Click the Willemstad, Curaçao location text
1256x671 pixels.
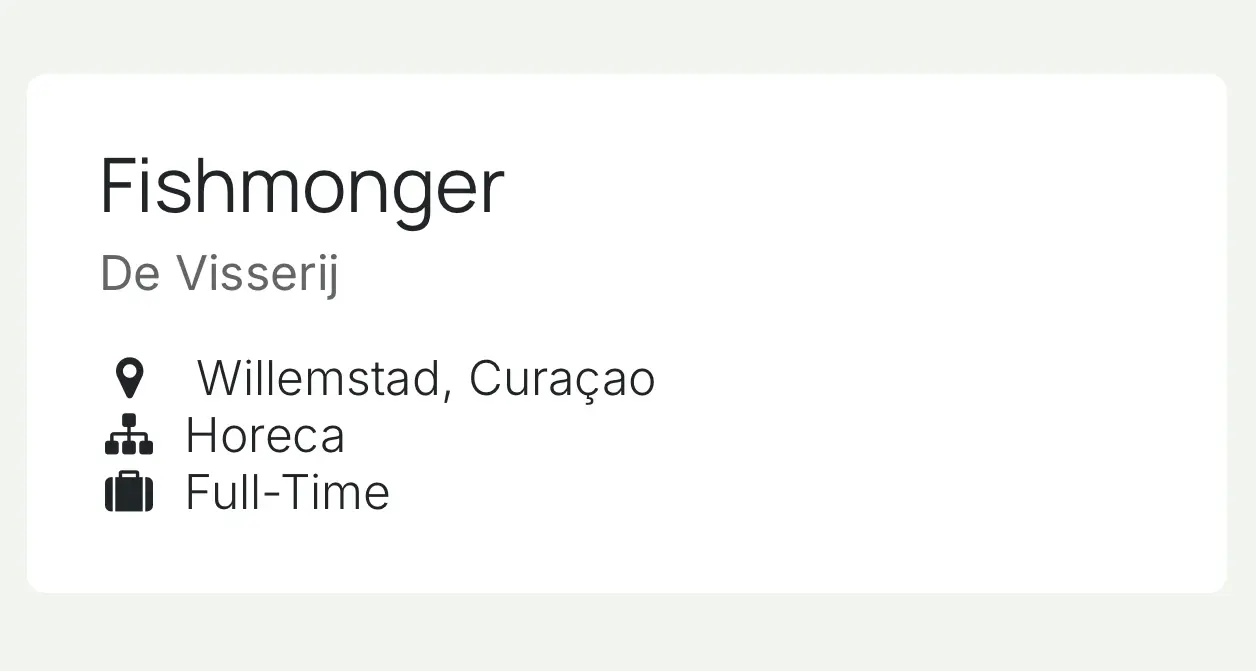(x=426, y=379)
